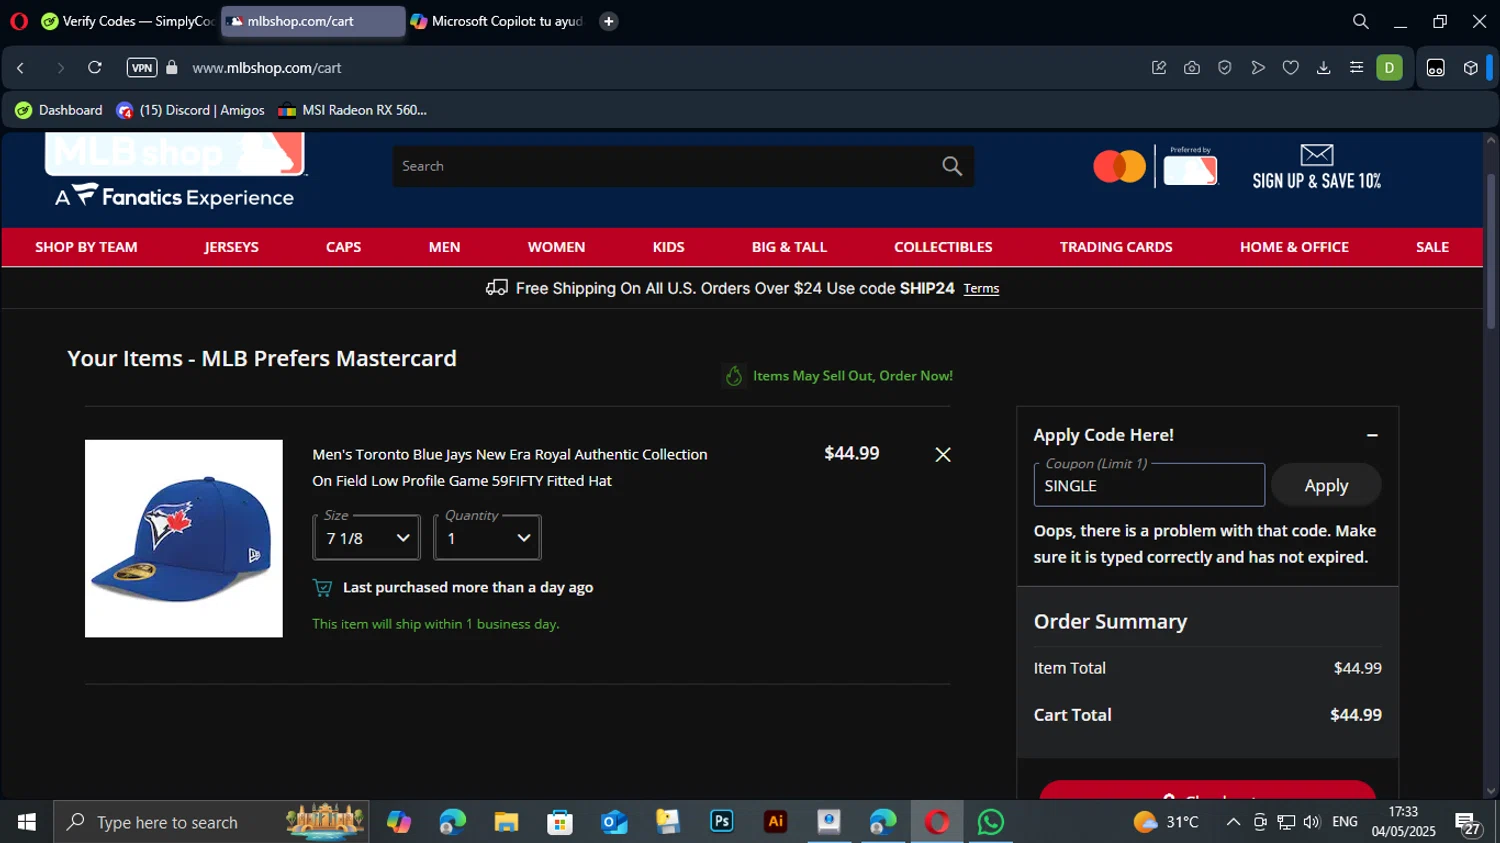Toggle the VPN badge in address bar

[x=142, y=68]
